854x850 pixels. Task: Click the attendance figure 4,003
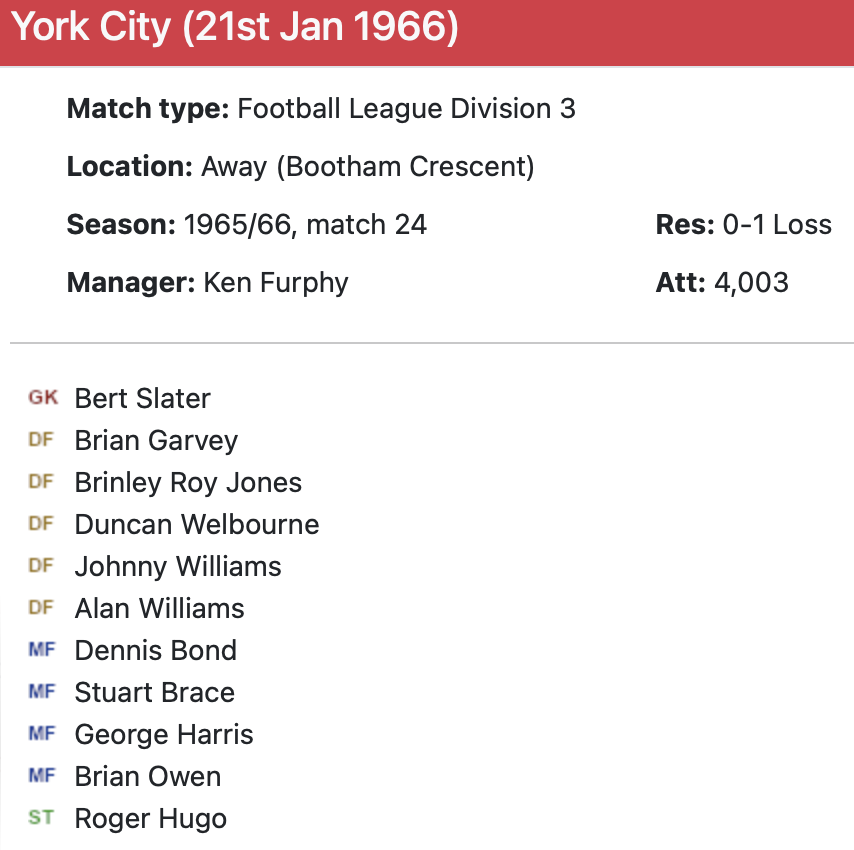(751, 282)
